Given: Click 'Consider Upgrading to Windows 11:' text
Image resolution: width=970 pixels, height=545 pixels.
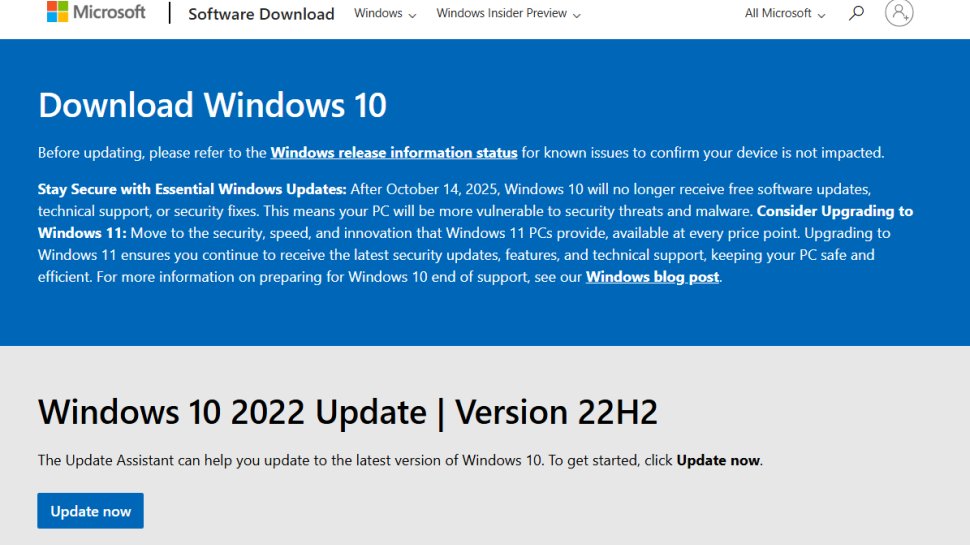Looking at the screenshot, I should (475, 222).
